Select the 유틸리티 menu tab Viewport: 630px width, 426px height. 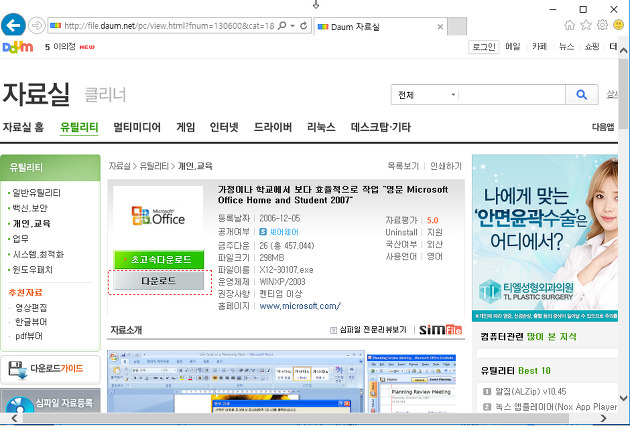coord(79,127)
